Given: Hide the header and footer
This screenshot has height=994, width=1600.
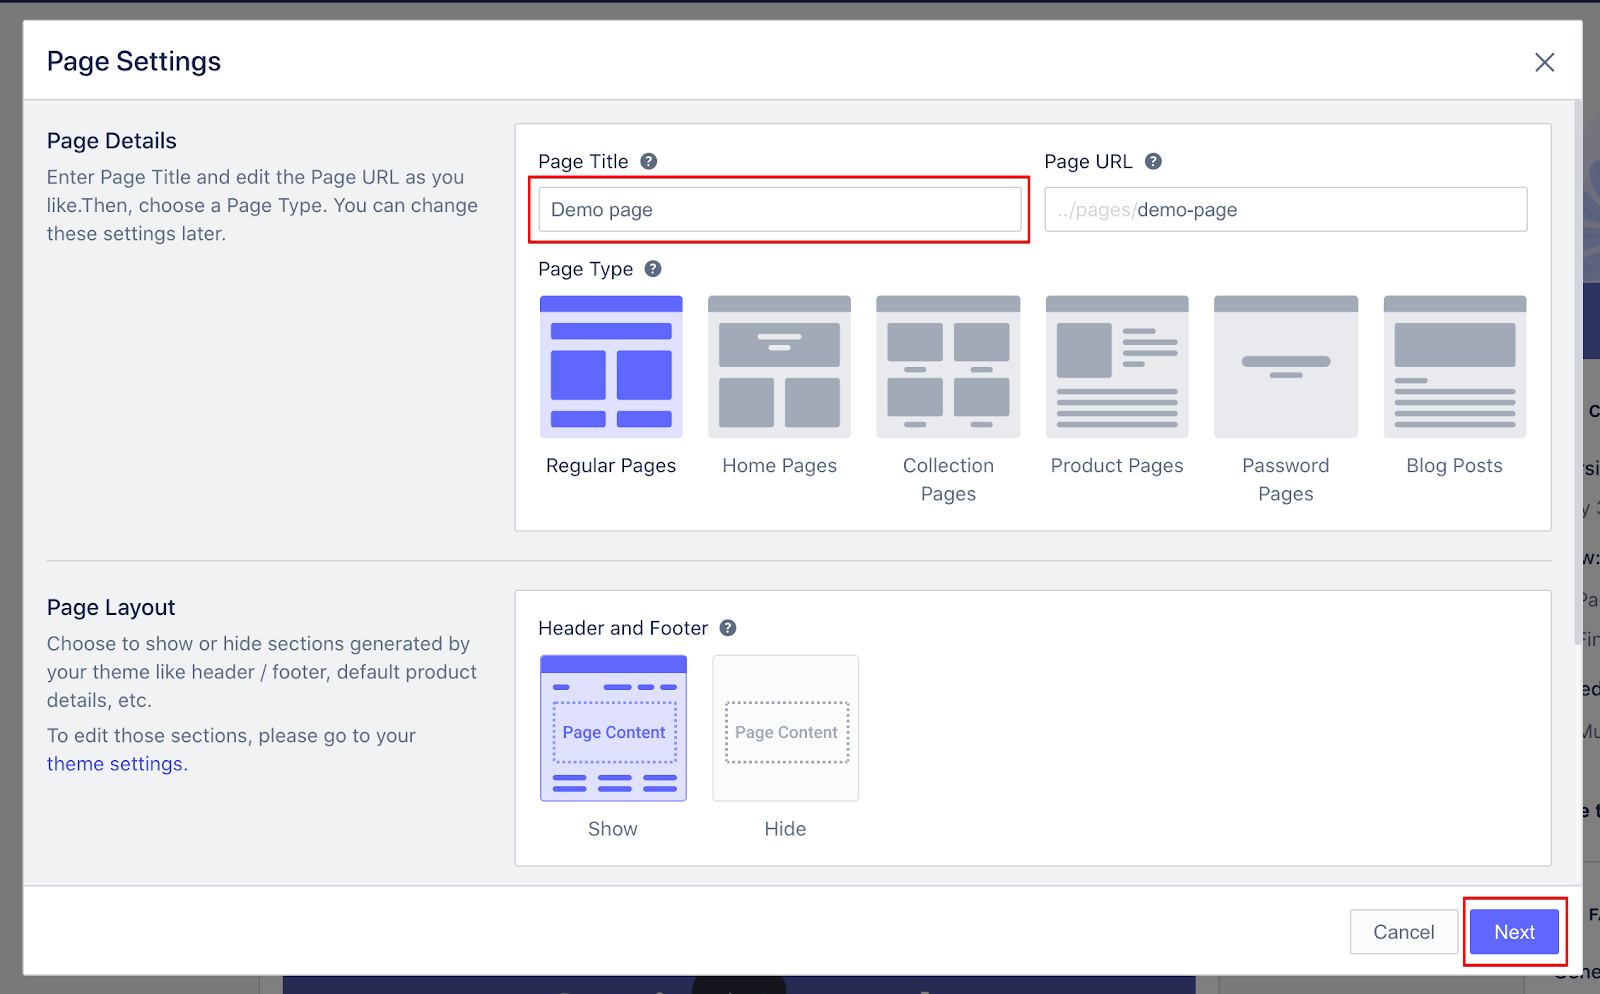Looking at the screenshot, I should 785,728.
